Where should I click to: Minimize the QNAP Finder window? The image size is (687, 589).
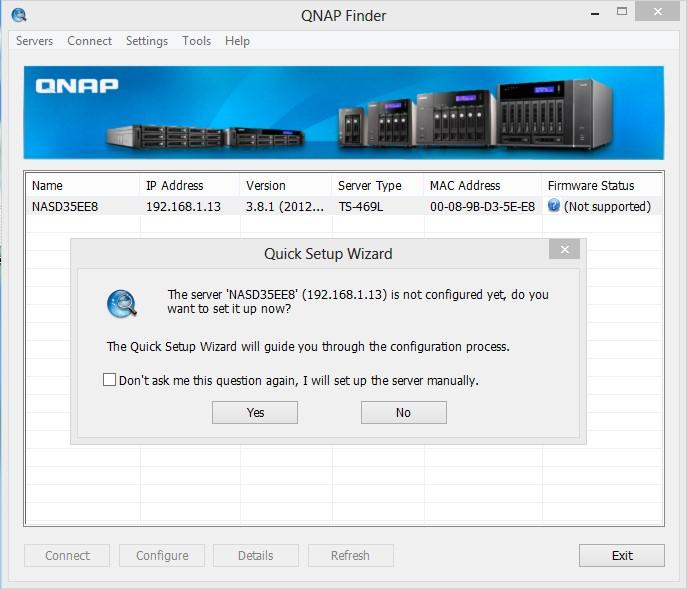(595, 14)
